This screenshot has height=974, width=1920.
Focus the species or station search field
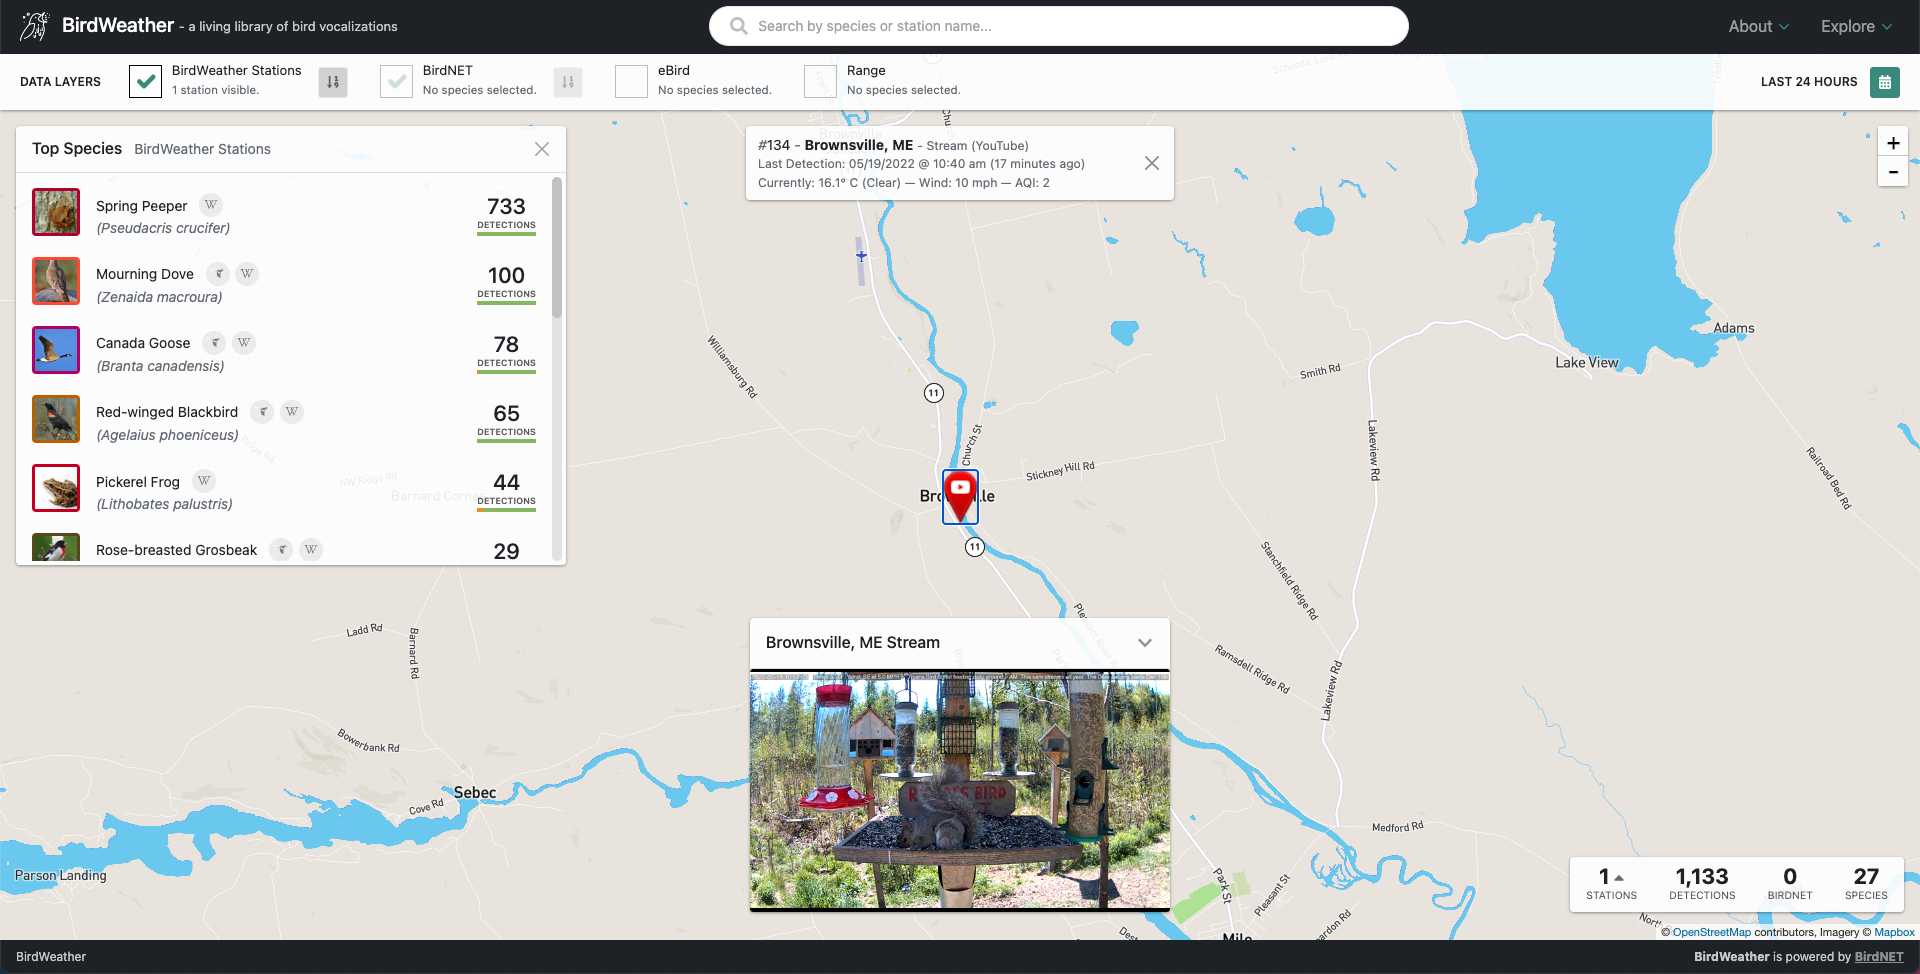point(1058,26)
